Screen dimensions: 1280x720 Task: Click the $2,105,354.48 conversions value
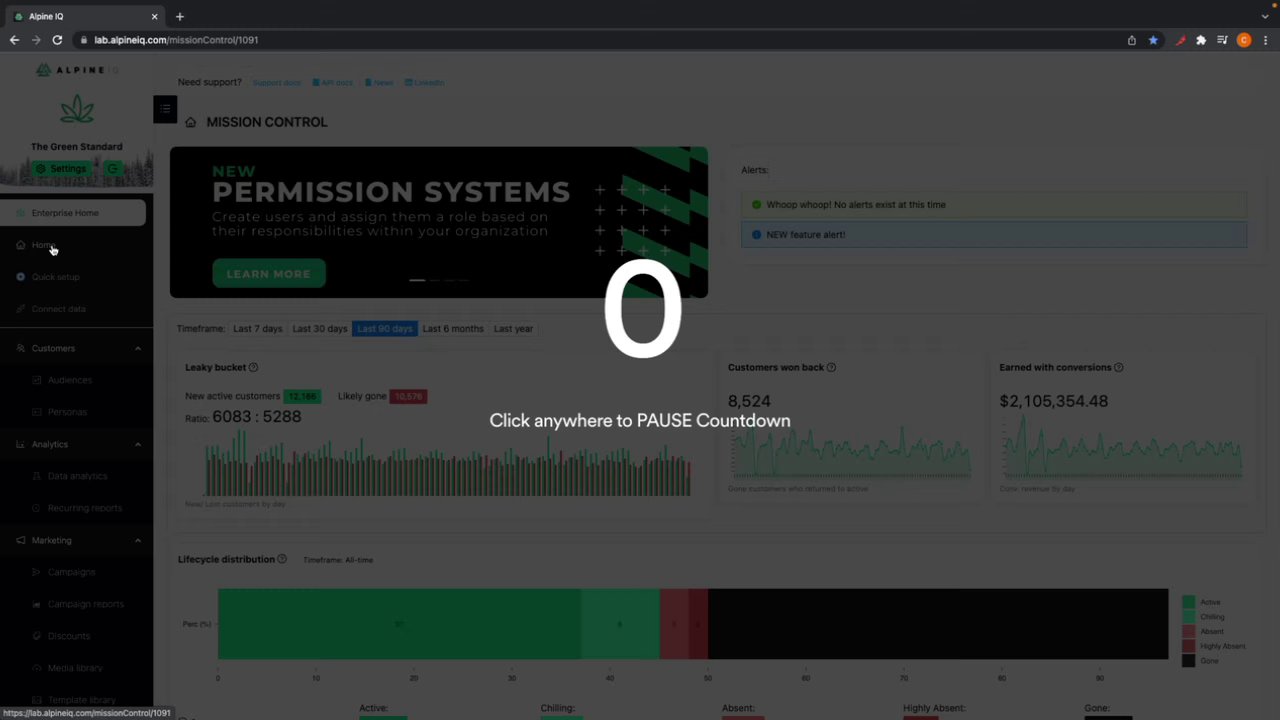pyautogui.click(x=1053, y=401)
